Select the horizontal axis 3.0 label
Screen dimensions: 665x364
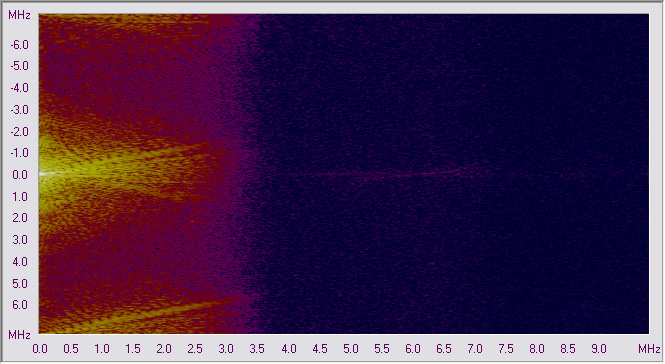pos(226,349)
